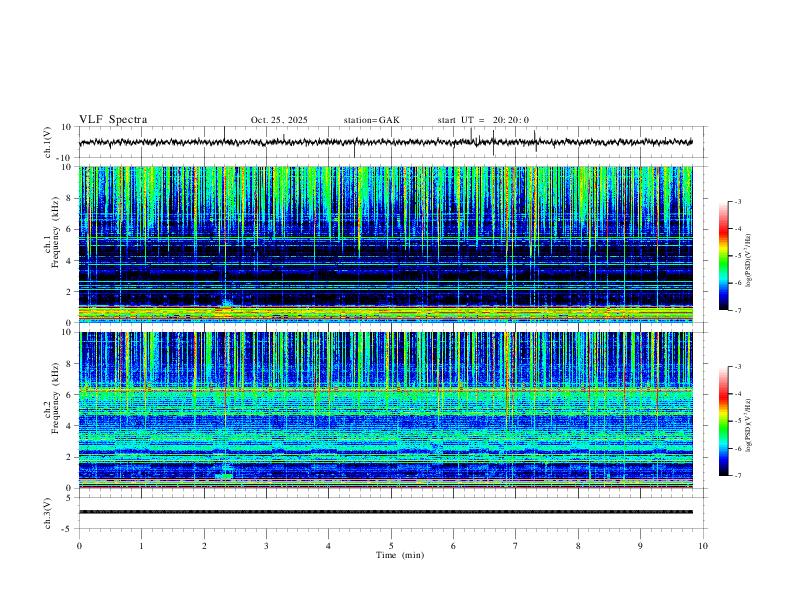The width and height of the screenshot is (792, 612).
Task: Click the ch.1 voltage waveform trace
Action: click(386, 142)
